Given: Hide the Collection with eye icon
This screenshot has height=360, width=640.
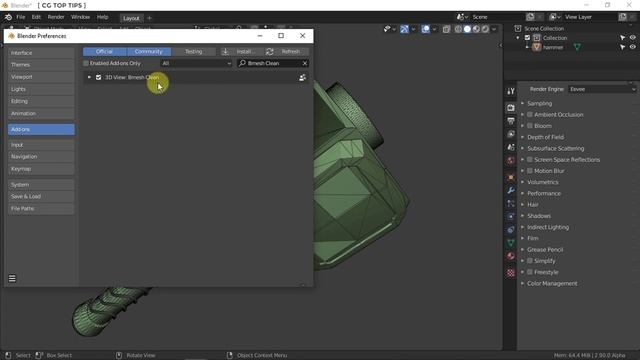Looking at the screenshot, I should [633, 38].
